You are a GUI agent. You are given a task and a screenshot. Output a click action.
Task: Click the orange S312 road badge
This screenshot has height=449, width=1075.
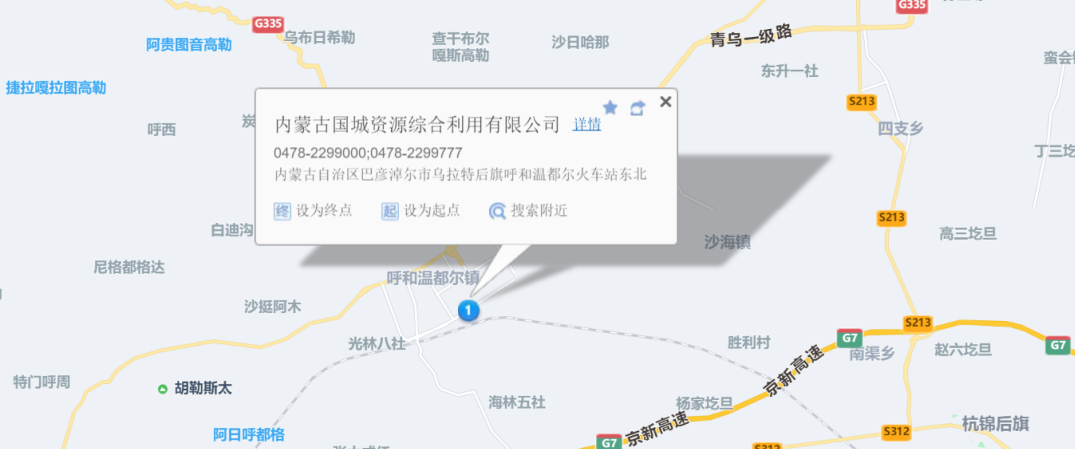[x=896, y=432]
